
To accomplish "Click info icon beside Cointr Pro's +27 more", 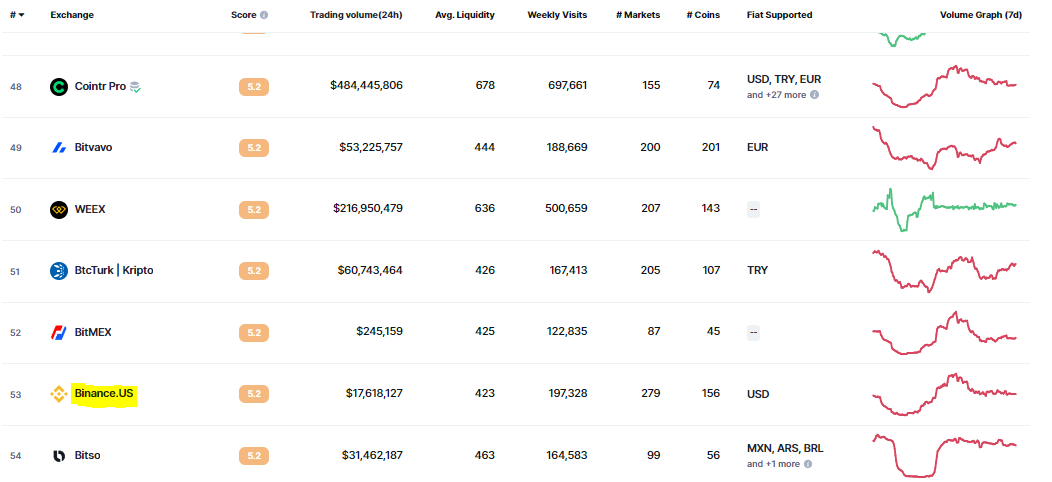I will tap(814, 95).
